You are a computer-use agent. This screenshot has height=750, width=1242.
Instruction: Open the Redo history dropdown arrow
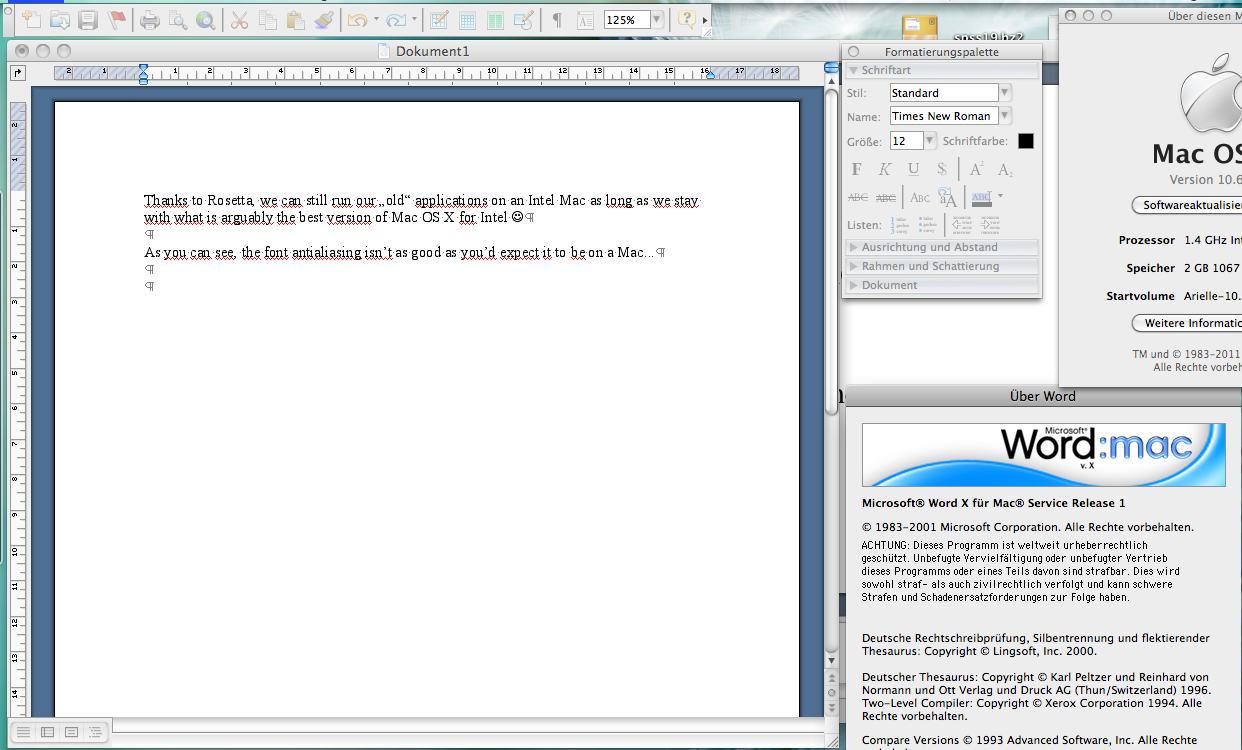[413, 20]
